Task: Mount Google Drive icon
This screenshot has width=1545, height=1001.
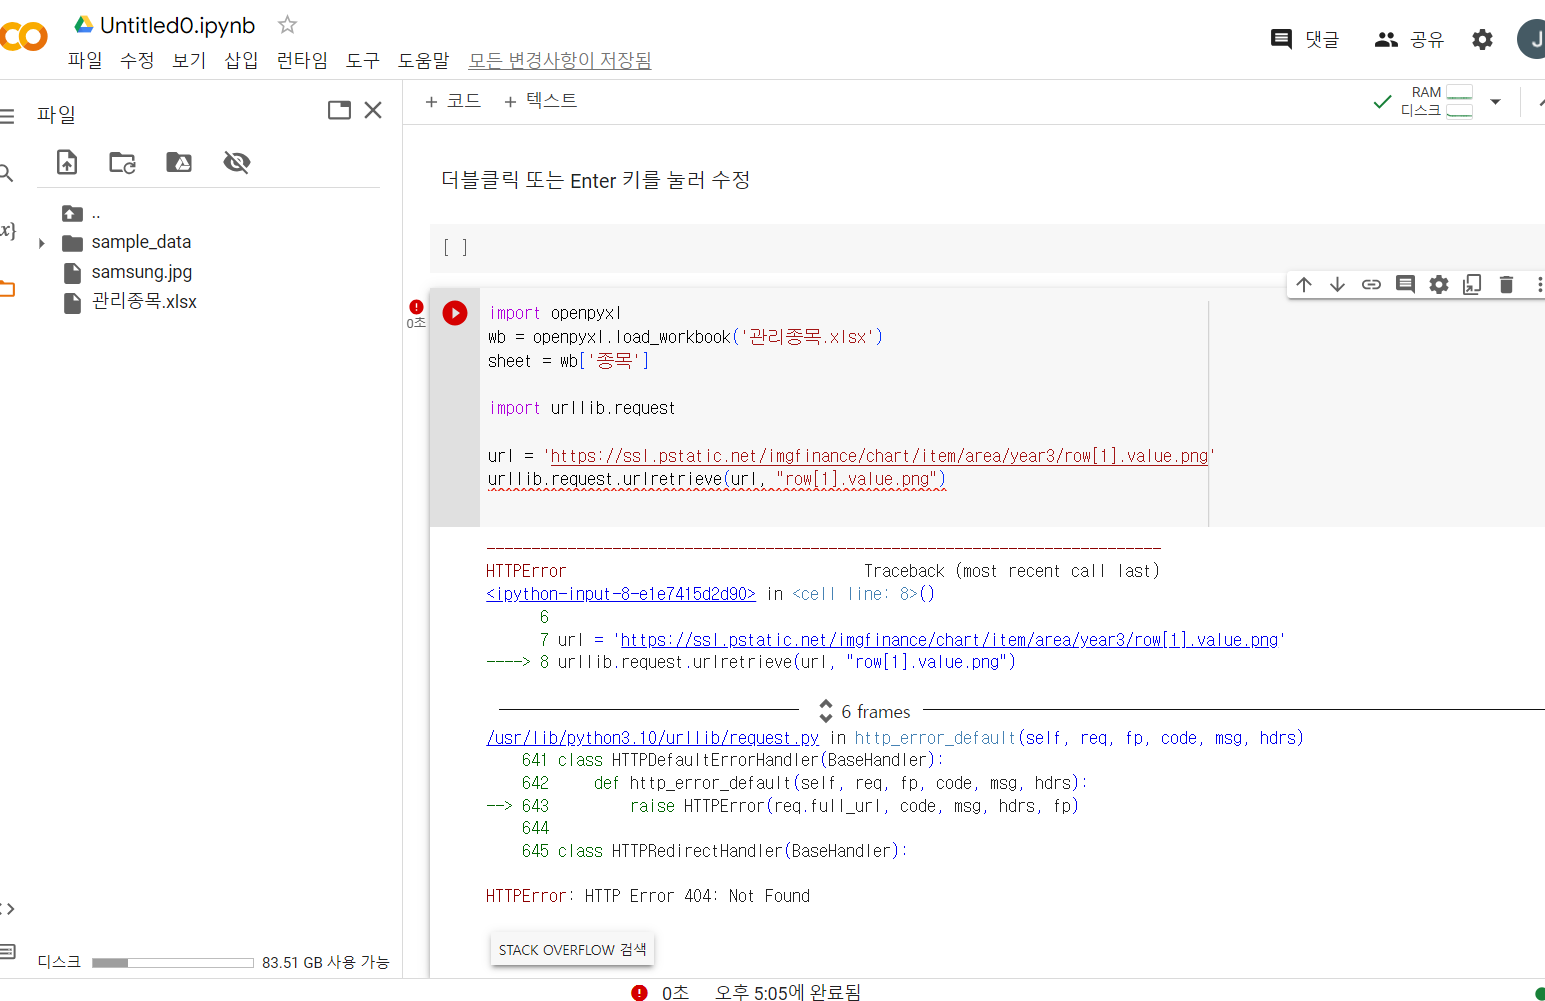Action: coord(179,162)
